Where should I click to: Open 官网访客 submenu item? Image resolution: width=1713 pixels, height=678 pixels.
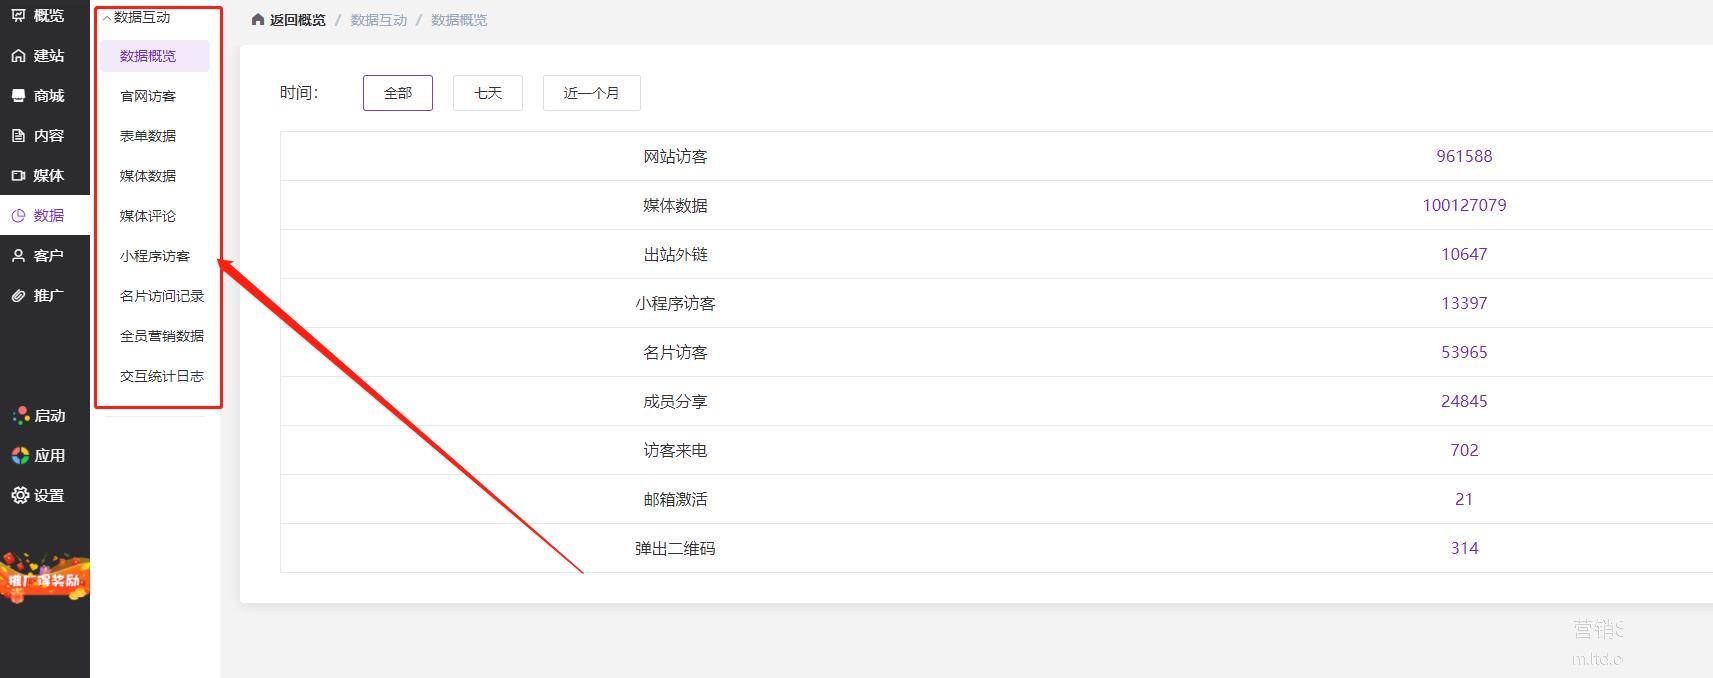pyautogui.click(x=148, y=96)
